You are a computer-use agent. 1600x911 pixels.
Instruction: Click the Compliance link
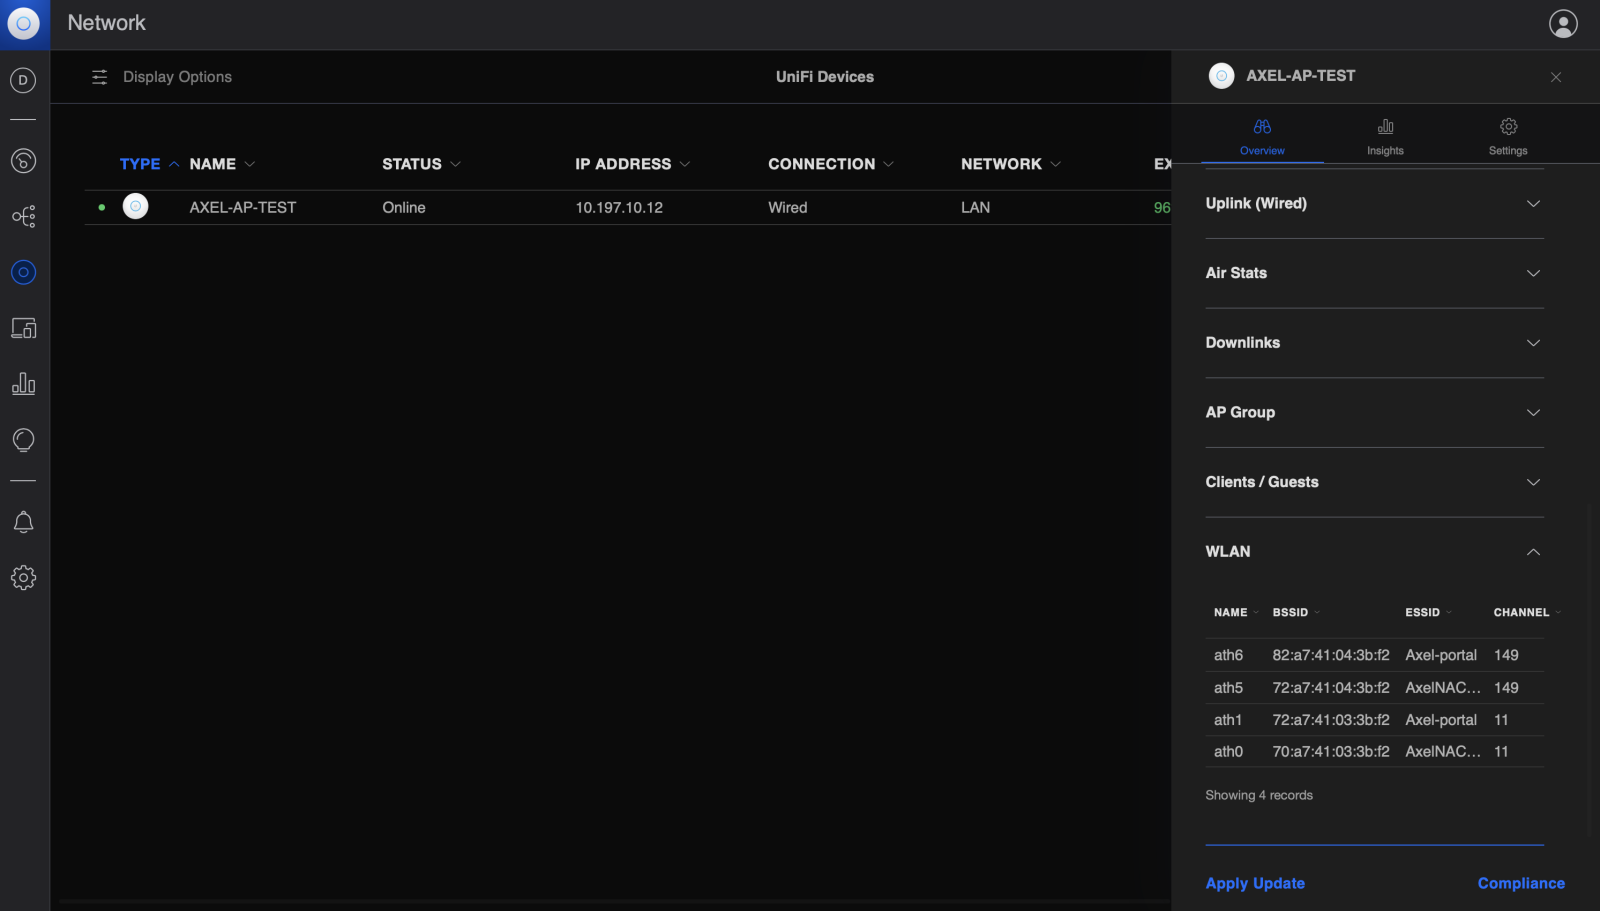[1521, 883]
